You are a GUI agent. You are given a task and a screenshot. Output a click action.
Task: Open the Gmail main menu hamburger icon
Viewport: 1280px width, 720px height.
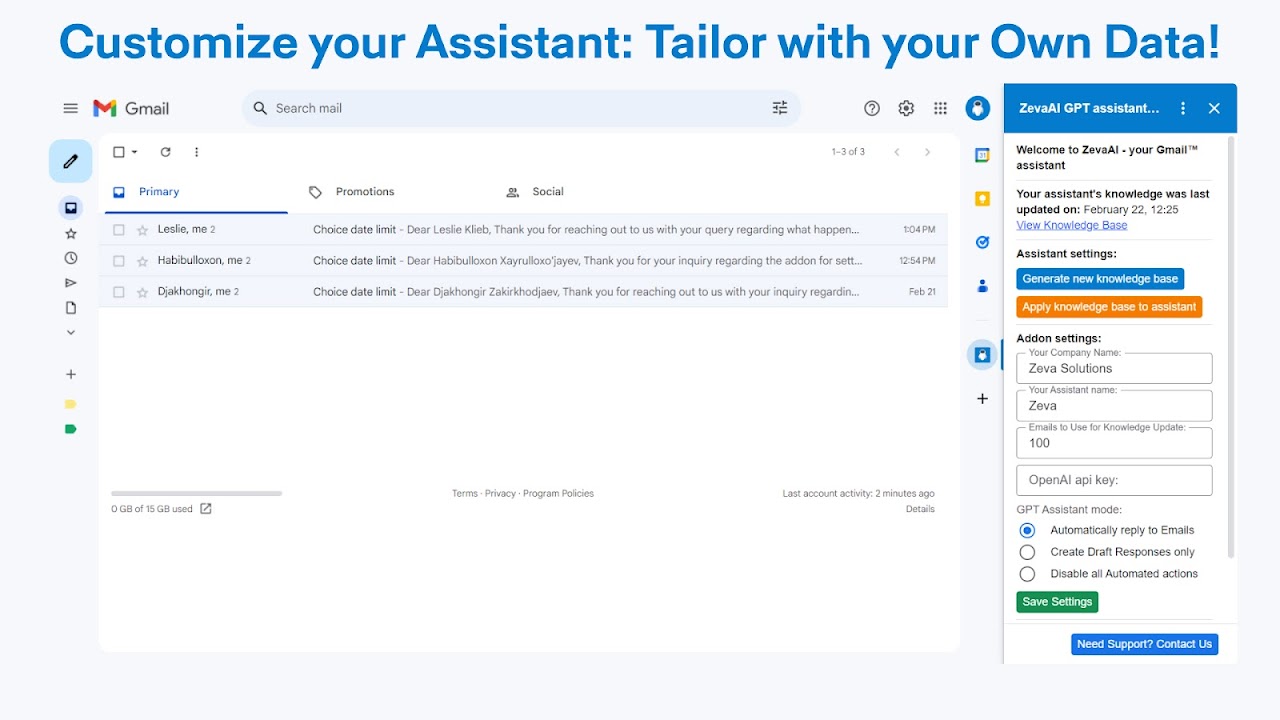pos(70,108)
